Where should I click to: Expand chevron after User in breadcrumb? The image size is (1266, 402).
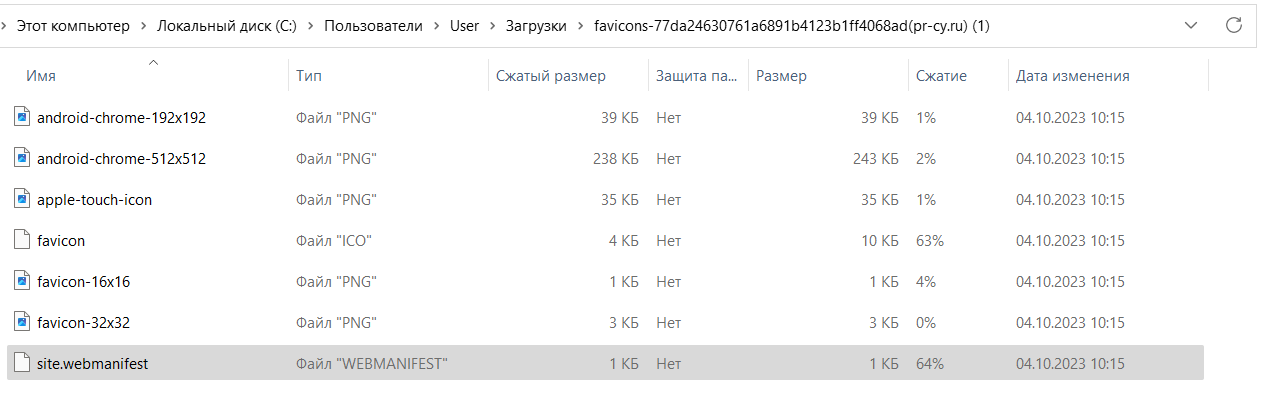[x=488, y=26]
